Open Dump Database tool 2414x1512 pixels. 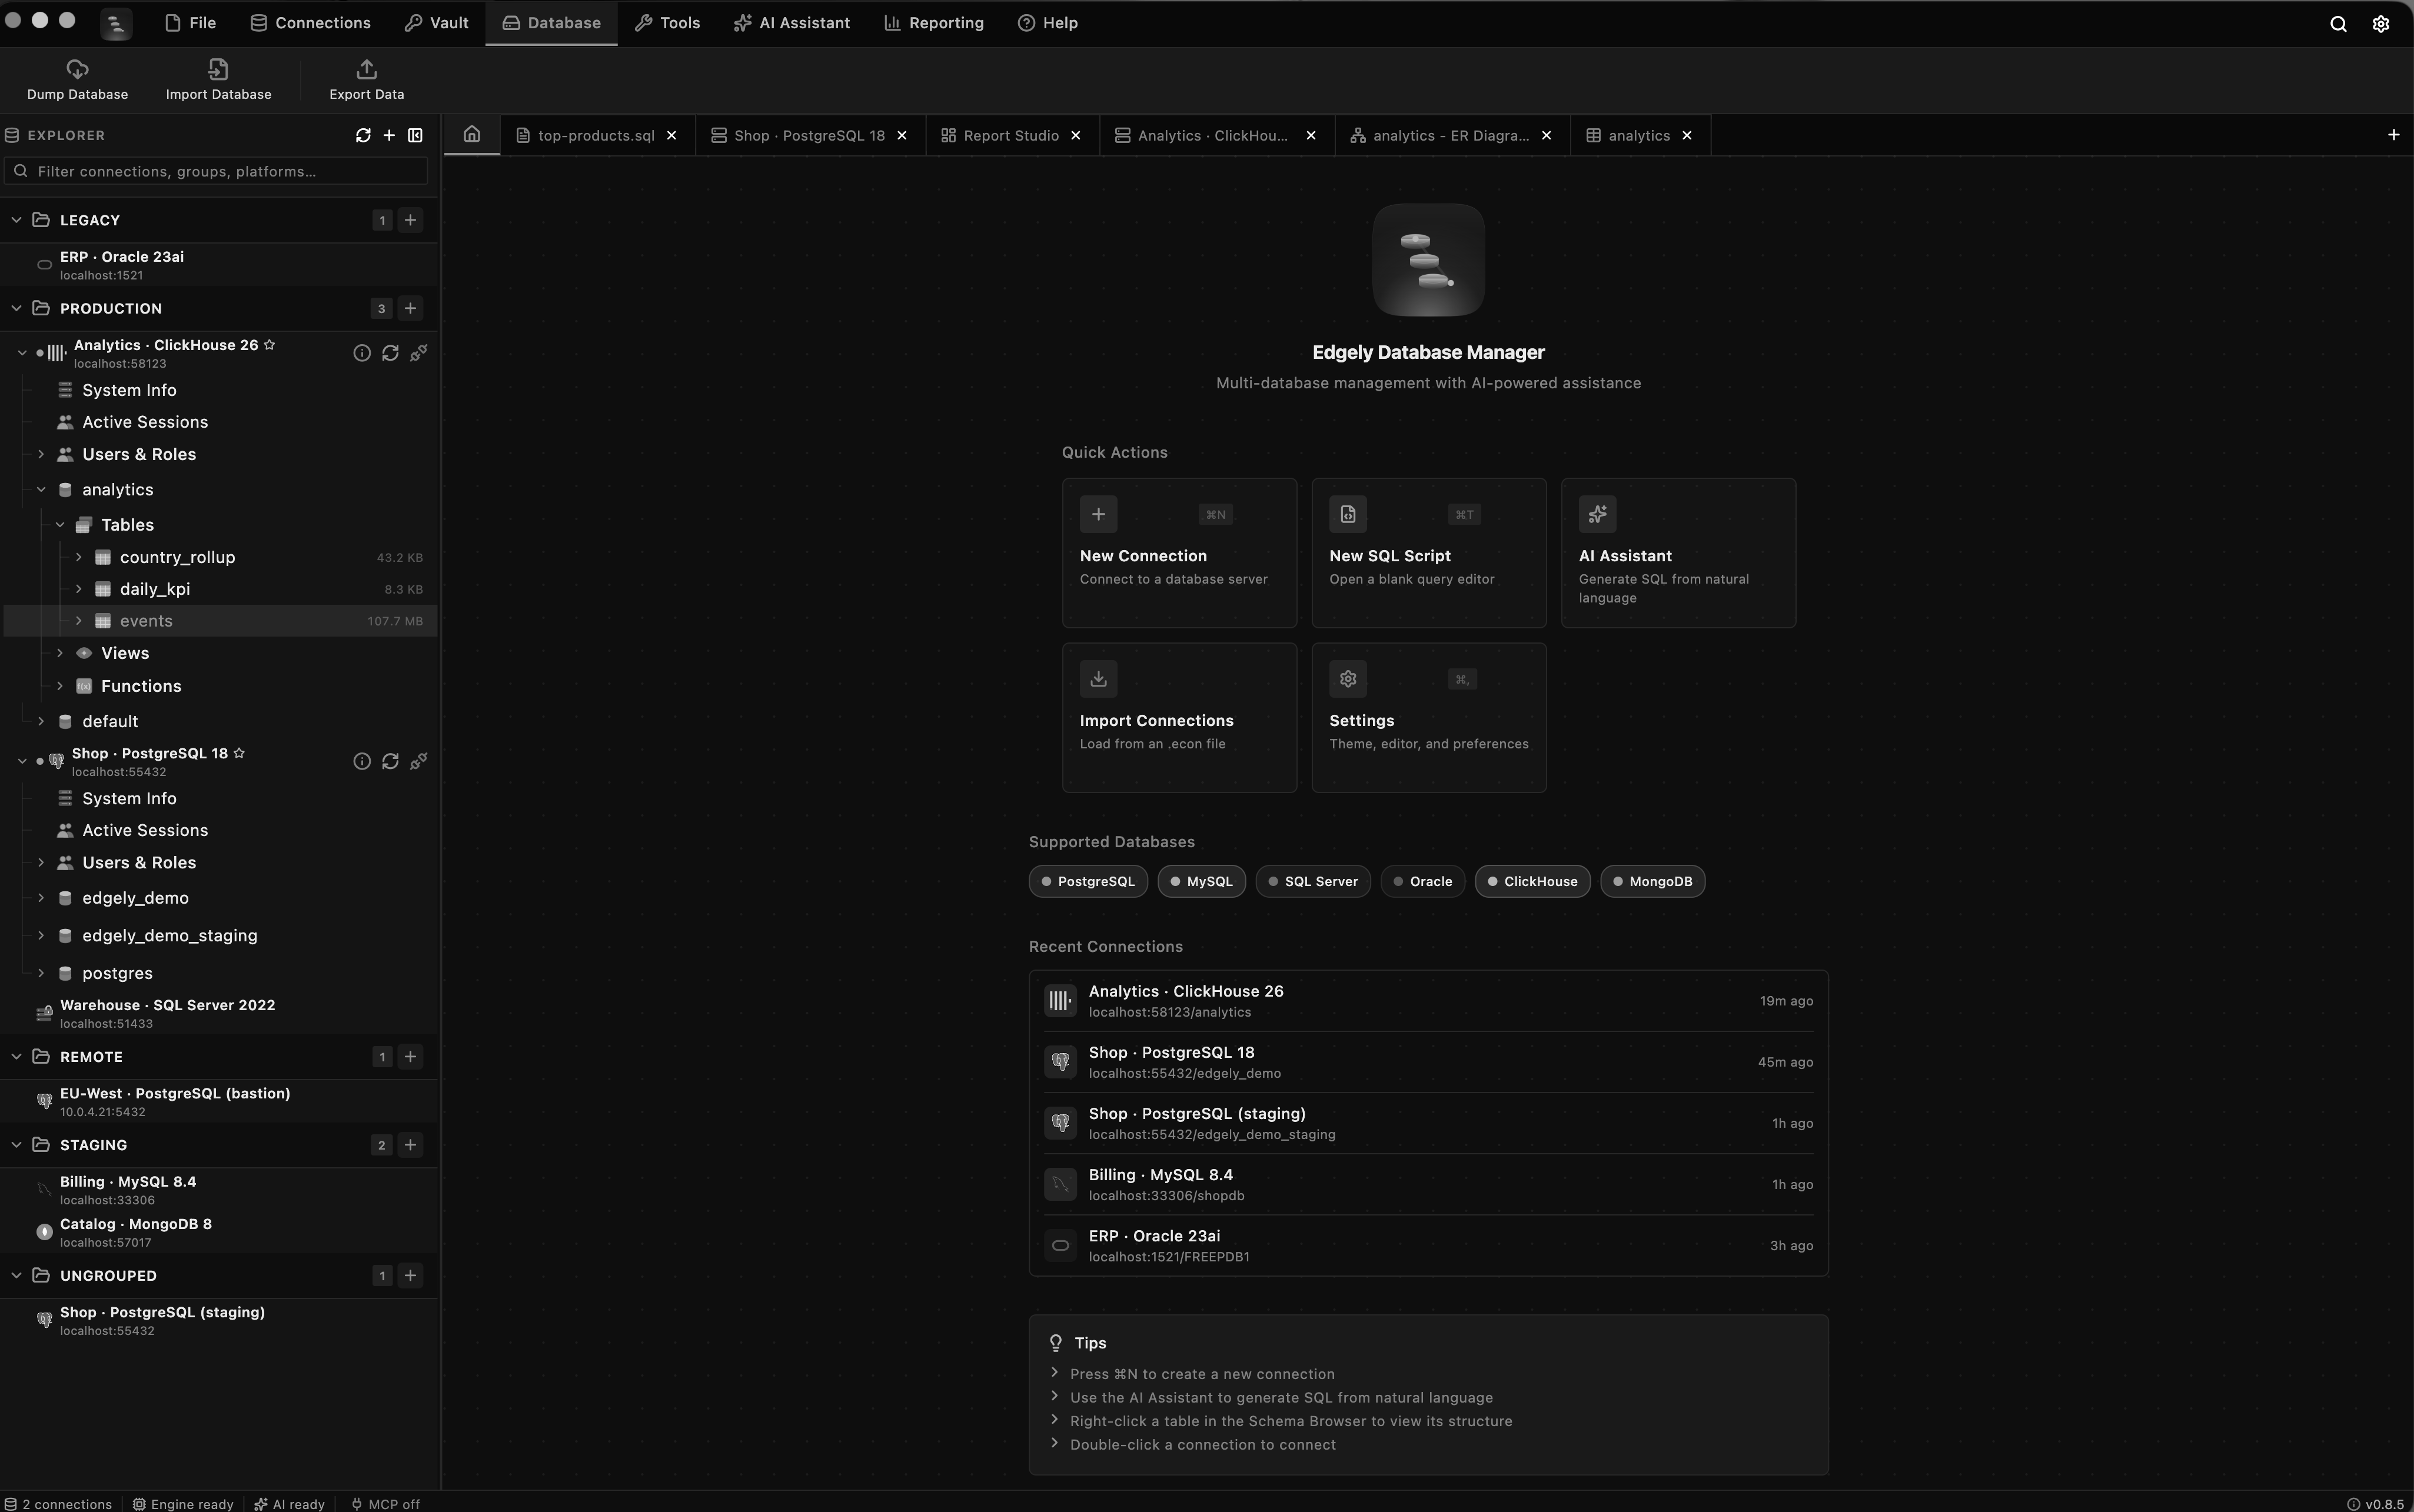(77, 80)
